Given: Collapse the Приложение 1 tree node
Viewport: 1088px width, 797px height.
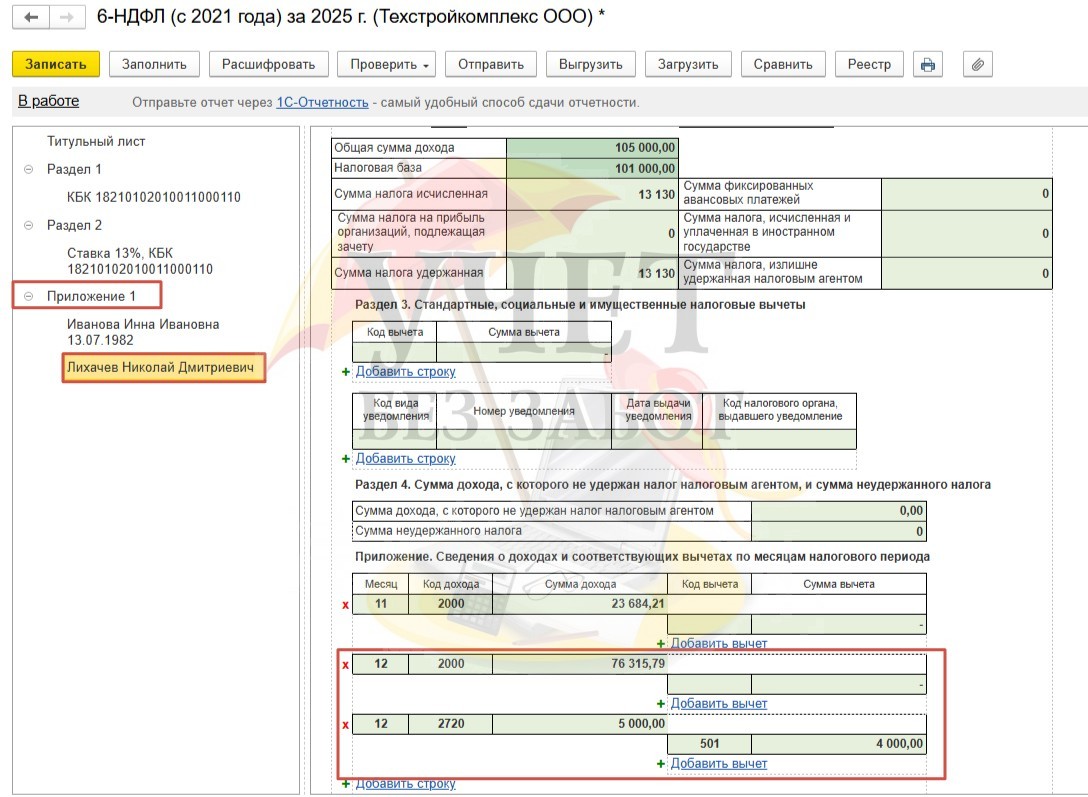Looking at the screenshot, I should 28,296.
